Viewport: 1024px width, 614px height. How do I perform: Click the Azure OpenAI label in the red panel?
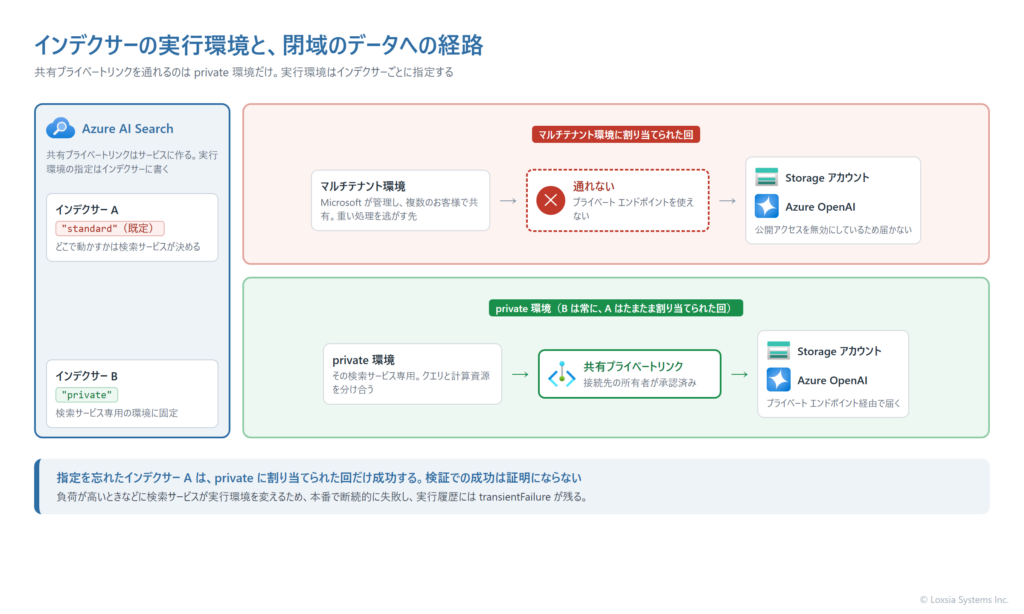tap(820, 207)
